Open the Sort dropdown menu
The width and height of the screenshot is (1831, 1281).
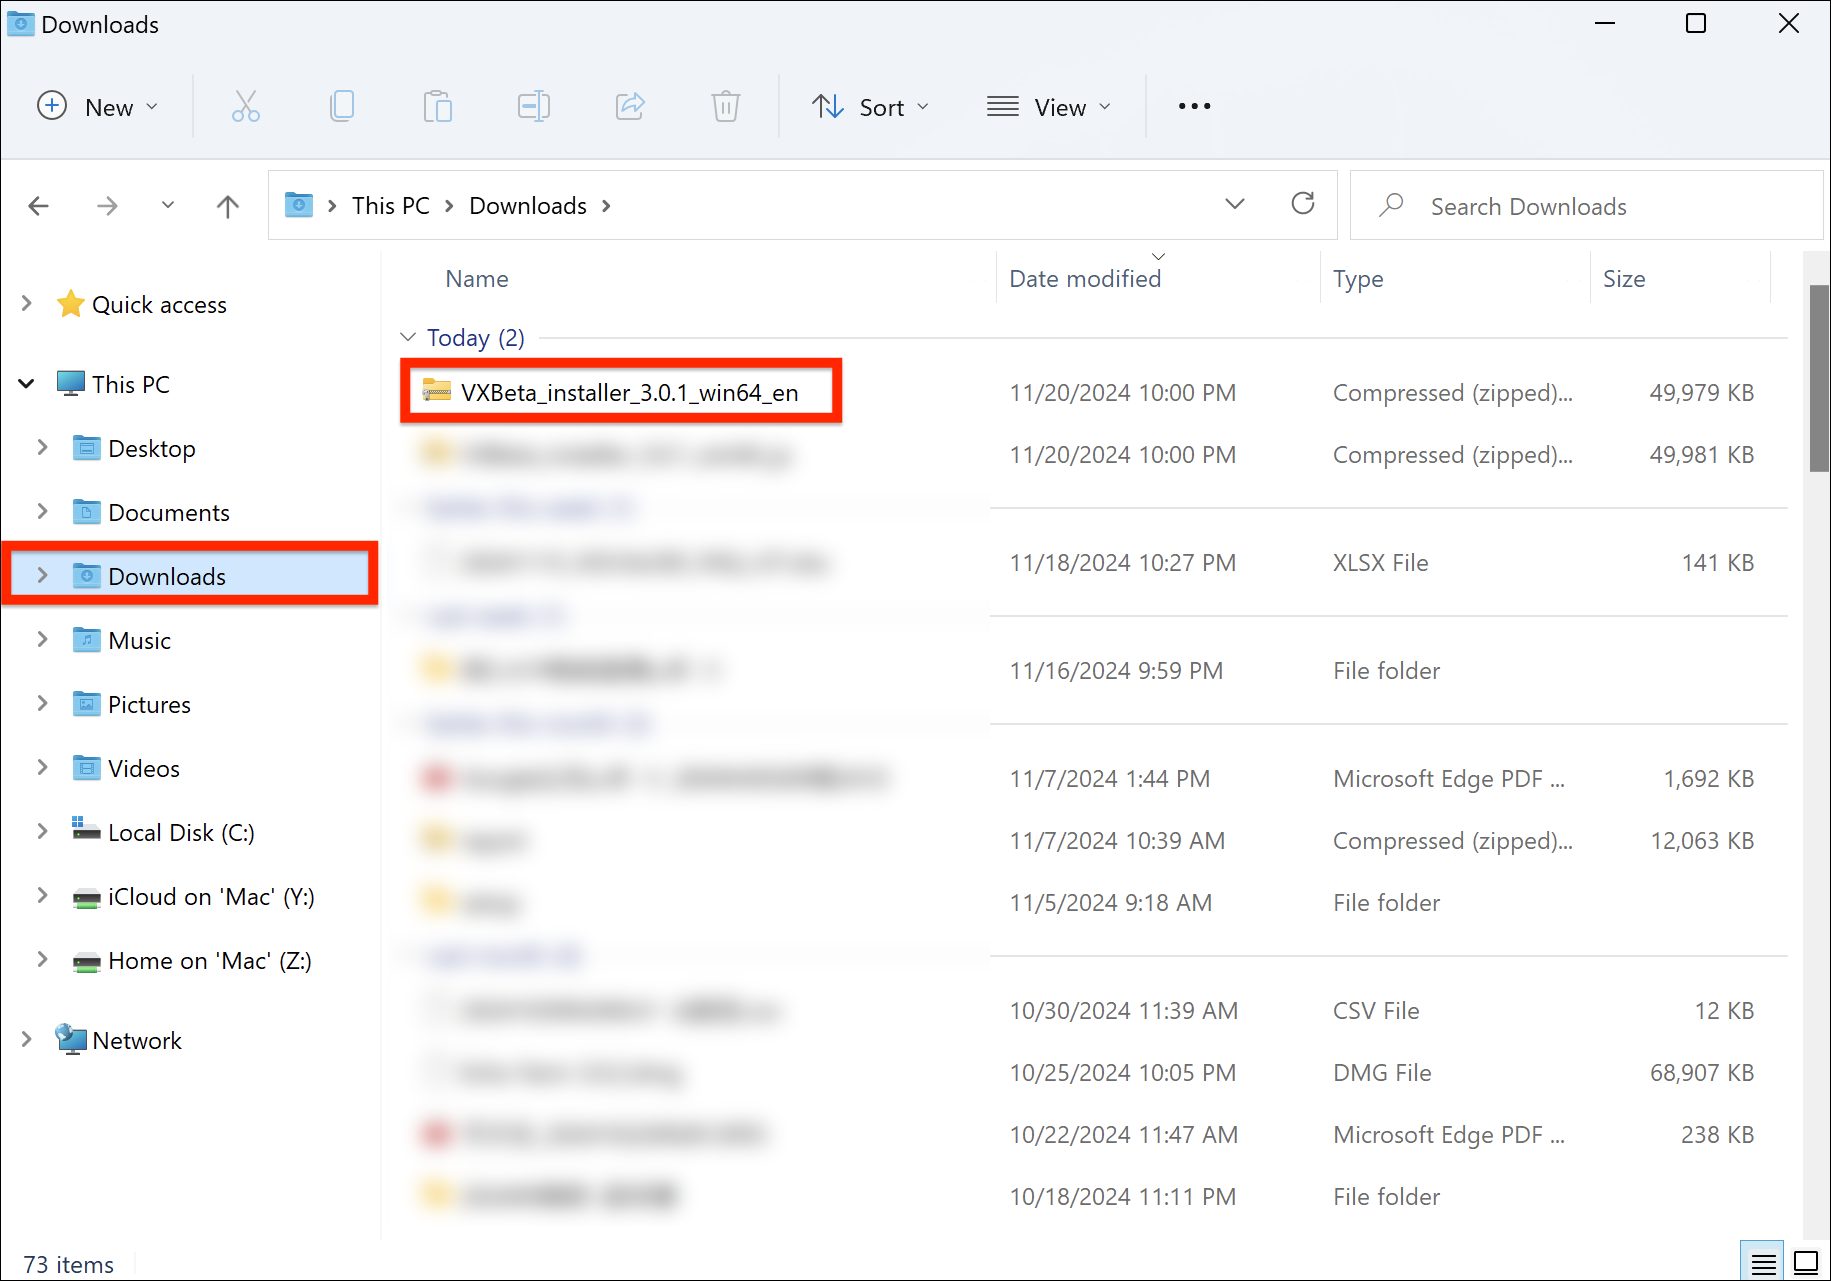point(870,107)
